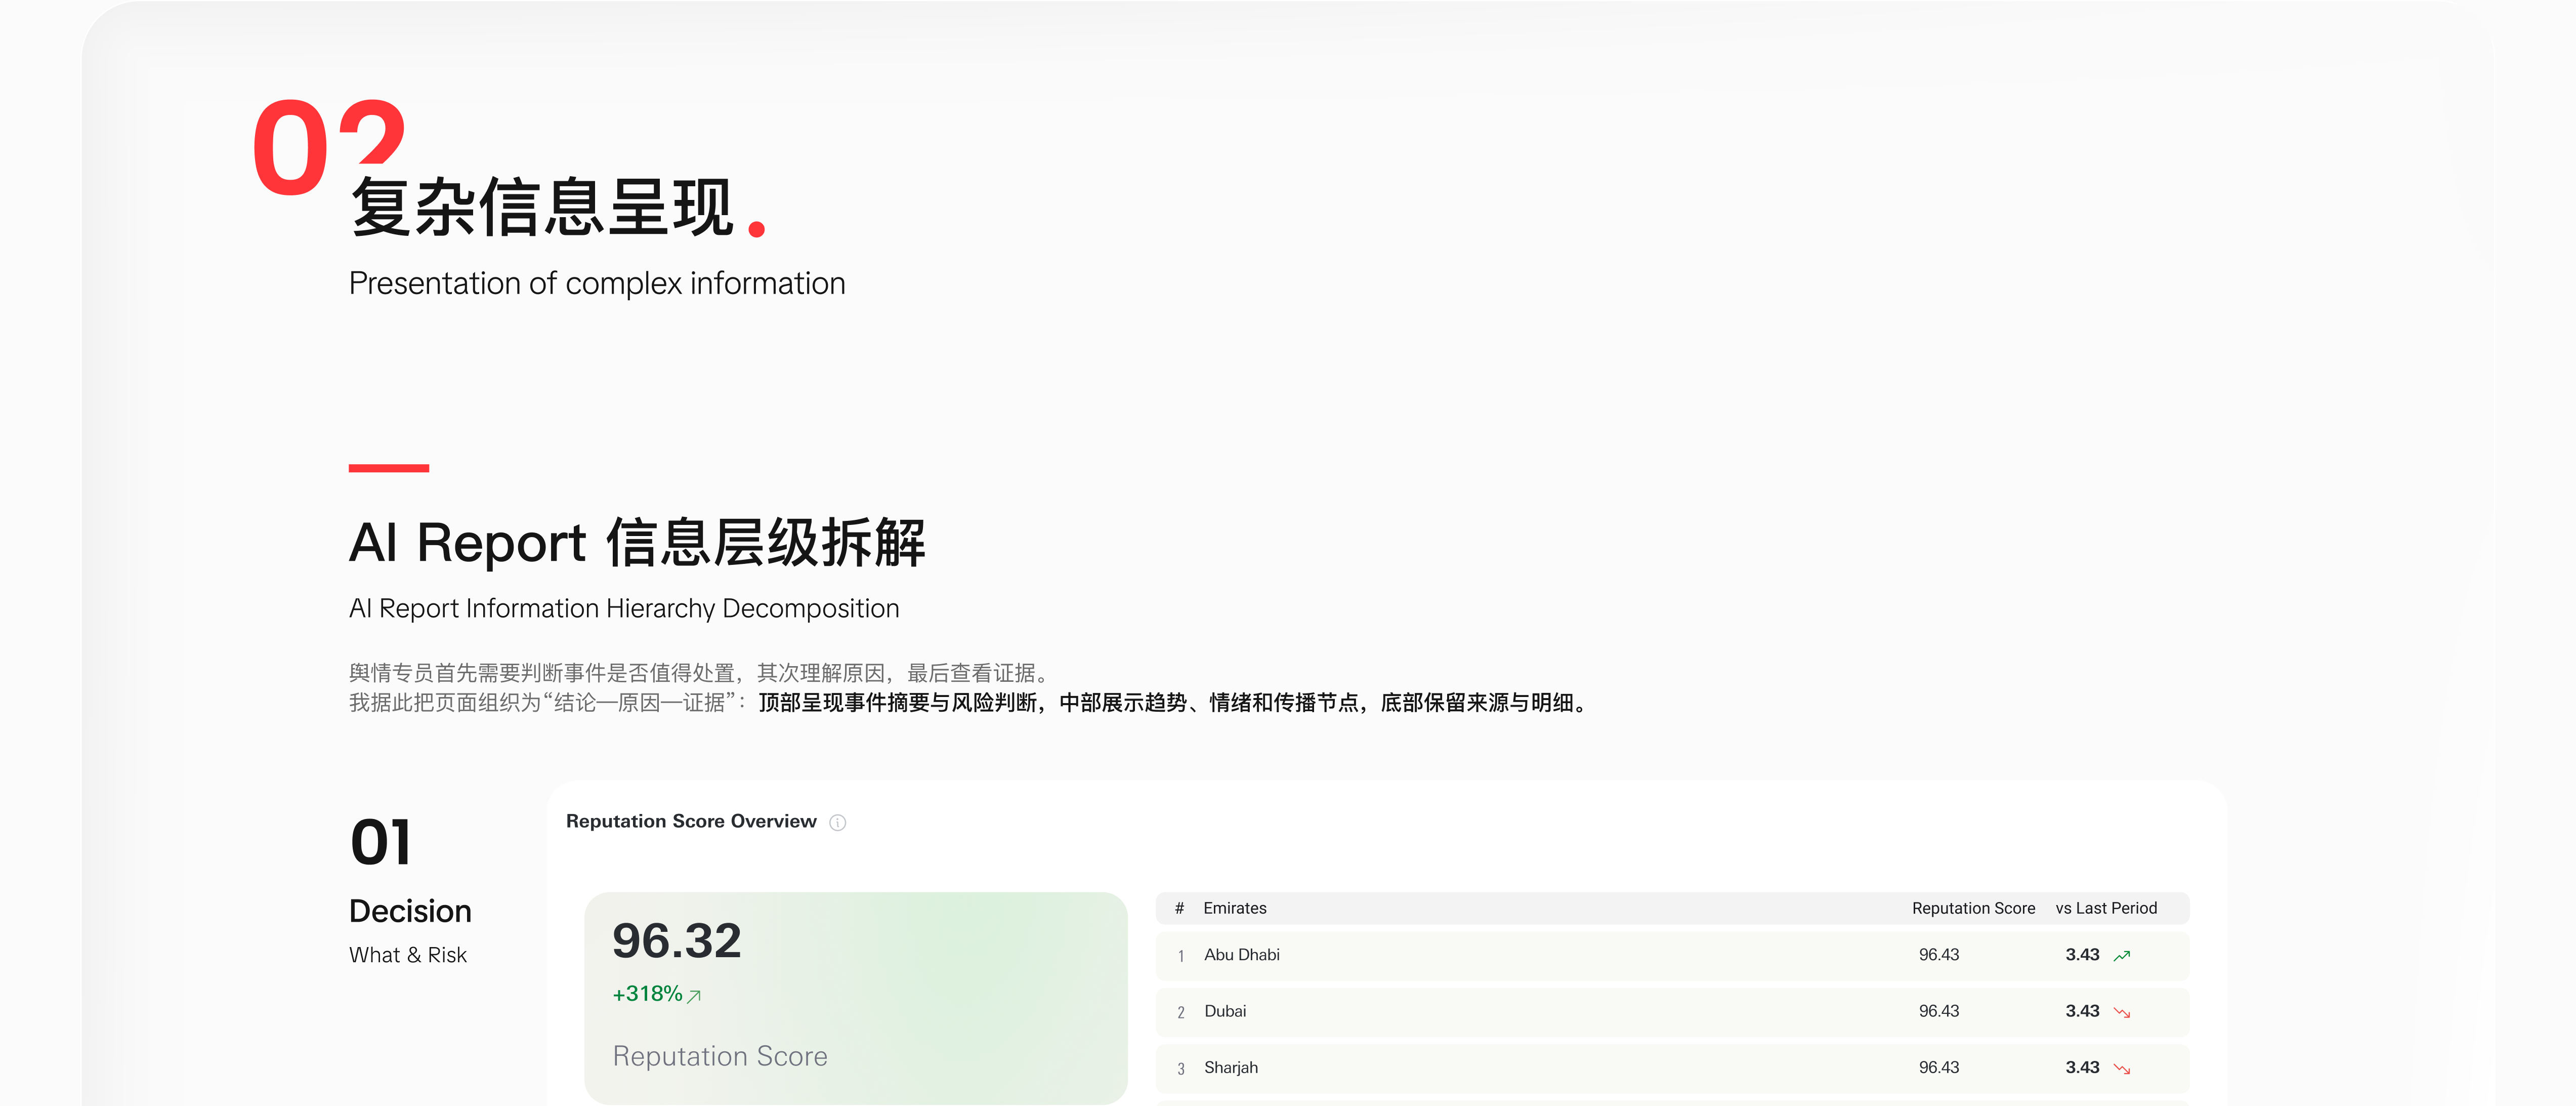This screenshot has width=2576, height=1106.
Task: Click Abu Dhabi's 3.43 change value
Action: pos(2082,955)
